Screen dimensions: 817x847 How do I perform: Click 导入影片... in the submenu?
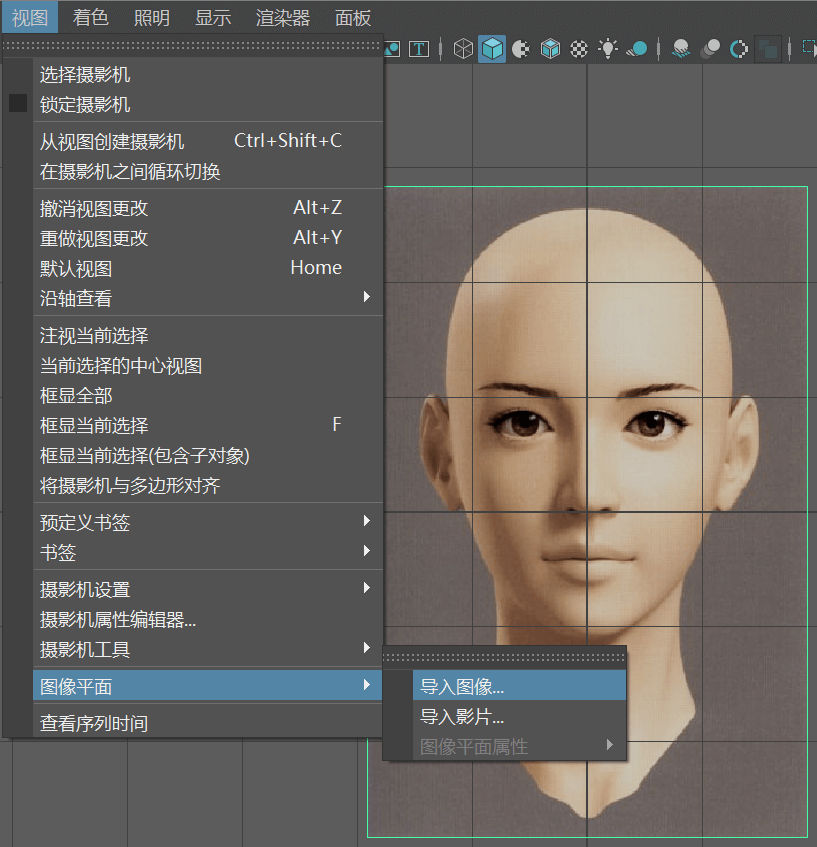[519, 716]
